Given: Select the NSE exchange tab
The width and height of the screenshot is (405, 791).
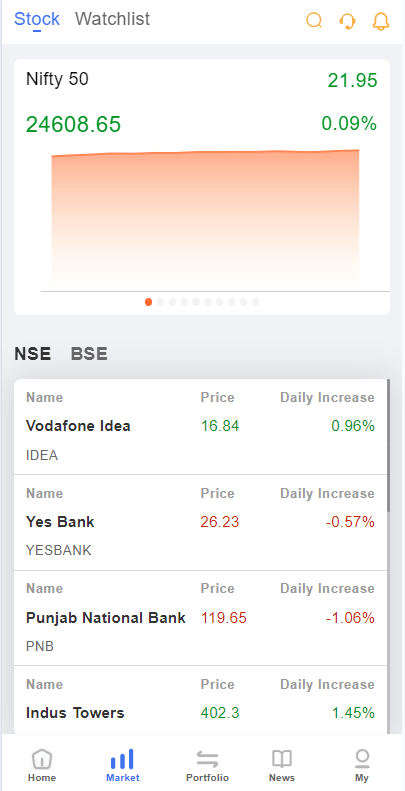Looking at the screenshot, I should (33, 354).
